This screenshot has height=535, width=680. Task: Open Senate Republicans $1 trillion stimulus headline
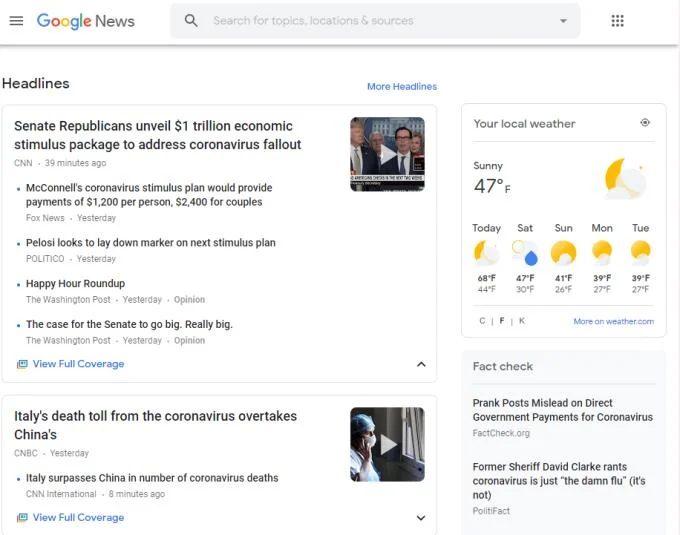point(157,135)
